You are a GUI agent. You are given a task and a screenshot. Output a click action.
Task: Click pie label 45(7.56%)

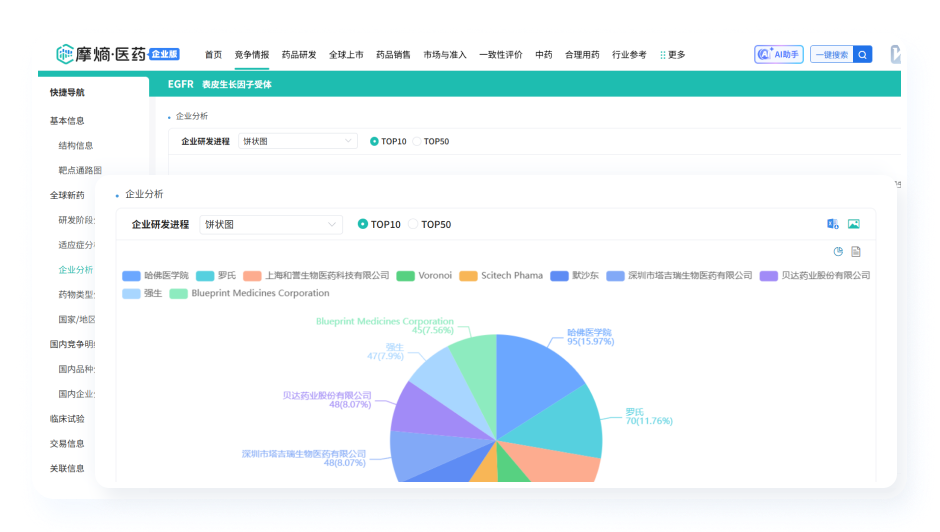coord(433,330)
